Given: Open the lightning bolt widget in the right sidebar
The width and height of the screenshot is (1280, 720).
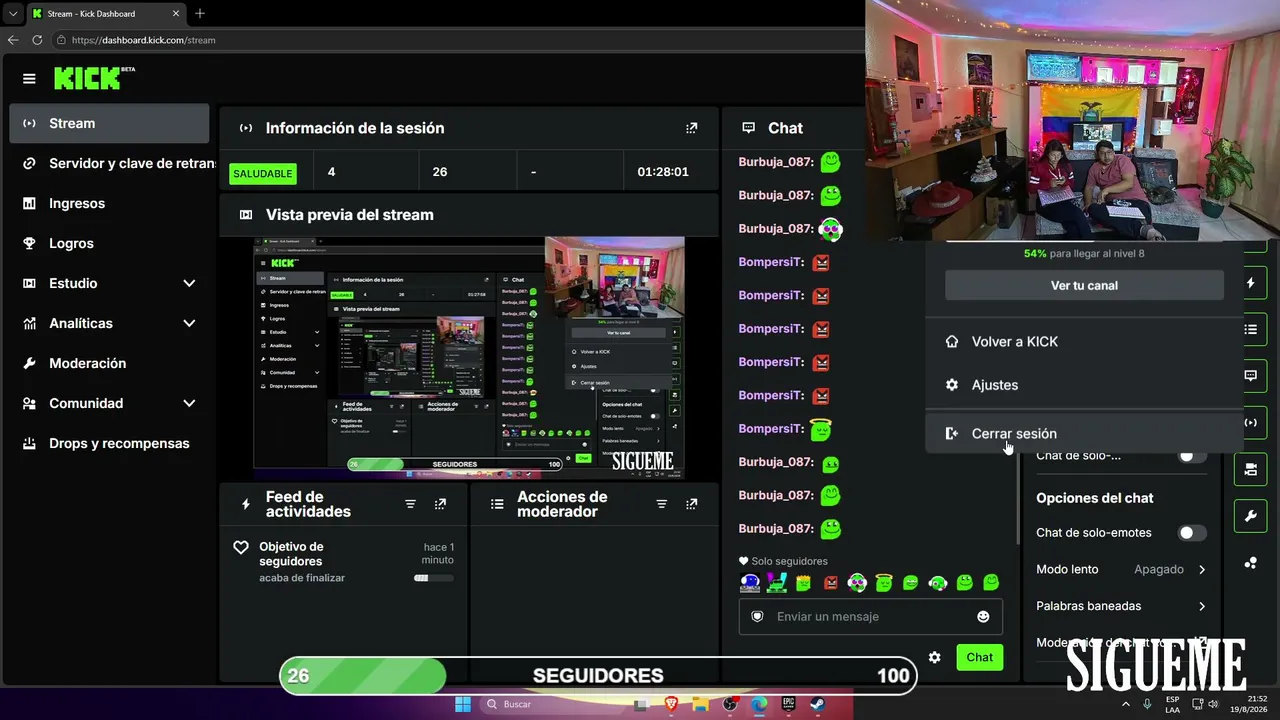Looking at the screenshot, I should [1250, 283].
